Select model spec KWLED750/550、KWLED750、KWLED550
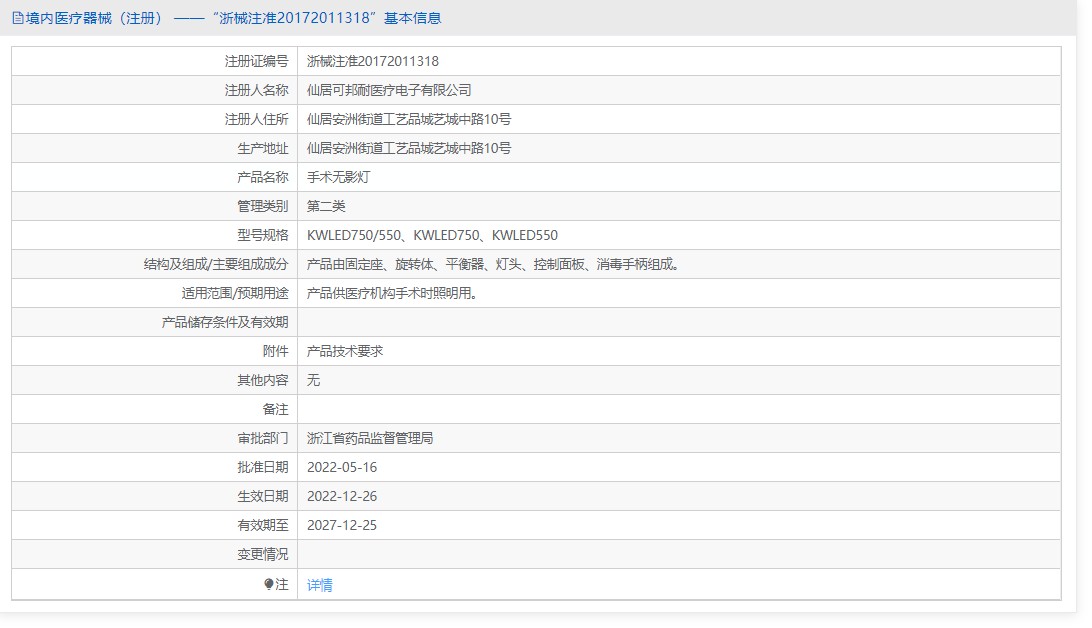The width and height of the screenshot is (1092, 628). tap(432, 235)
